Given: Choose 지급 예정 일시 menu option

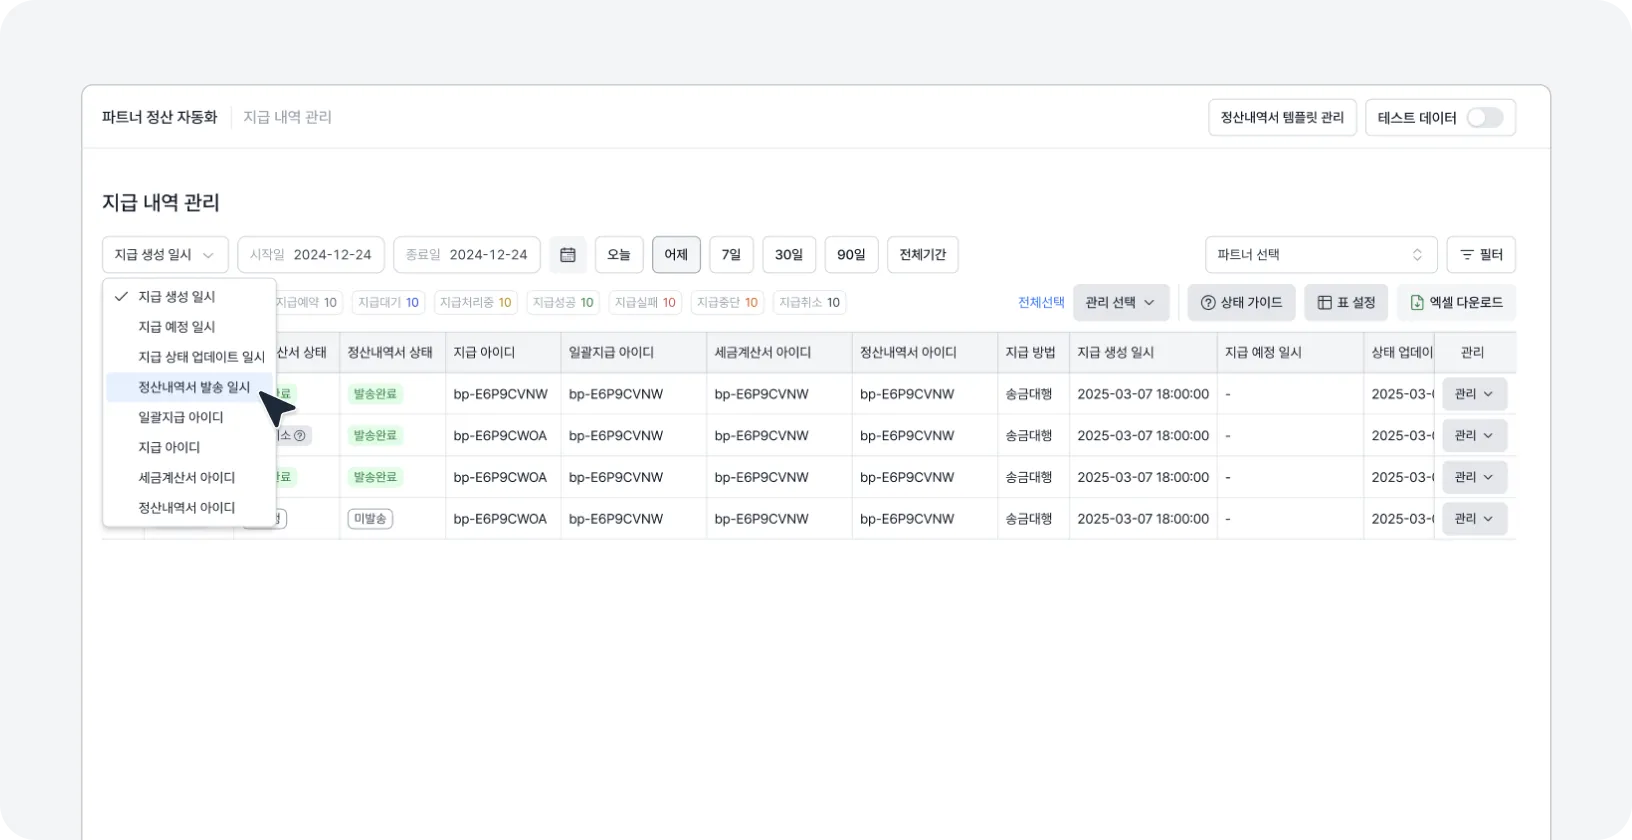Looking at the screenshot, I should 177,327.
